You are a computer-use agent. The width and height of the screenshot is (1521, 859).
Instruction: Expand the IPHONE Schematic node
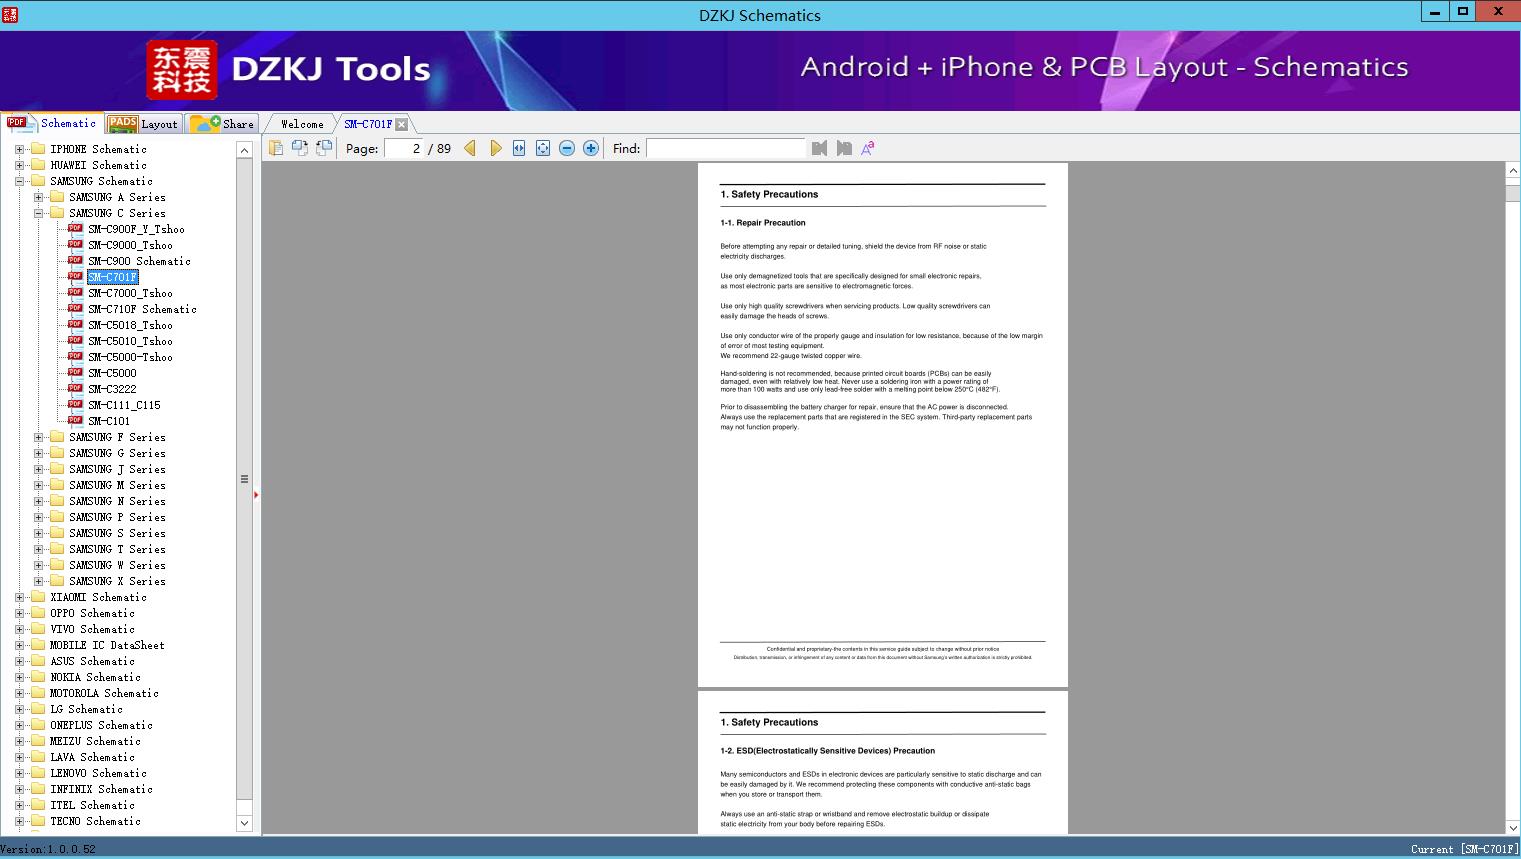(19, 149)
